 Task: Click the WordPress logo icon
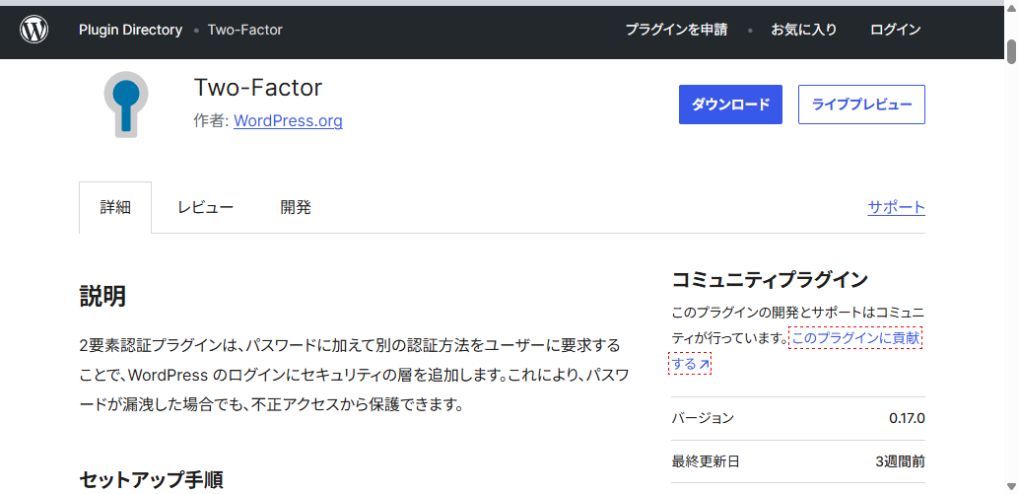(34, 30)
